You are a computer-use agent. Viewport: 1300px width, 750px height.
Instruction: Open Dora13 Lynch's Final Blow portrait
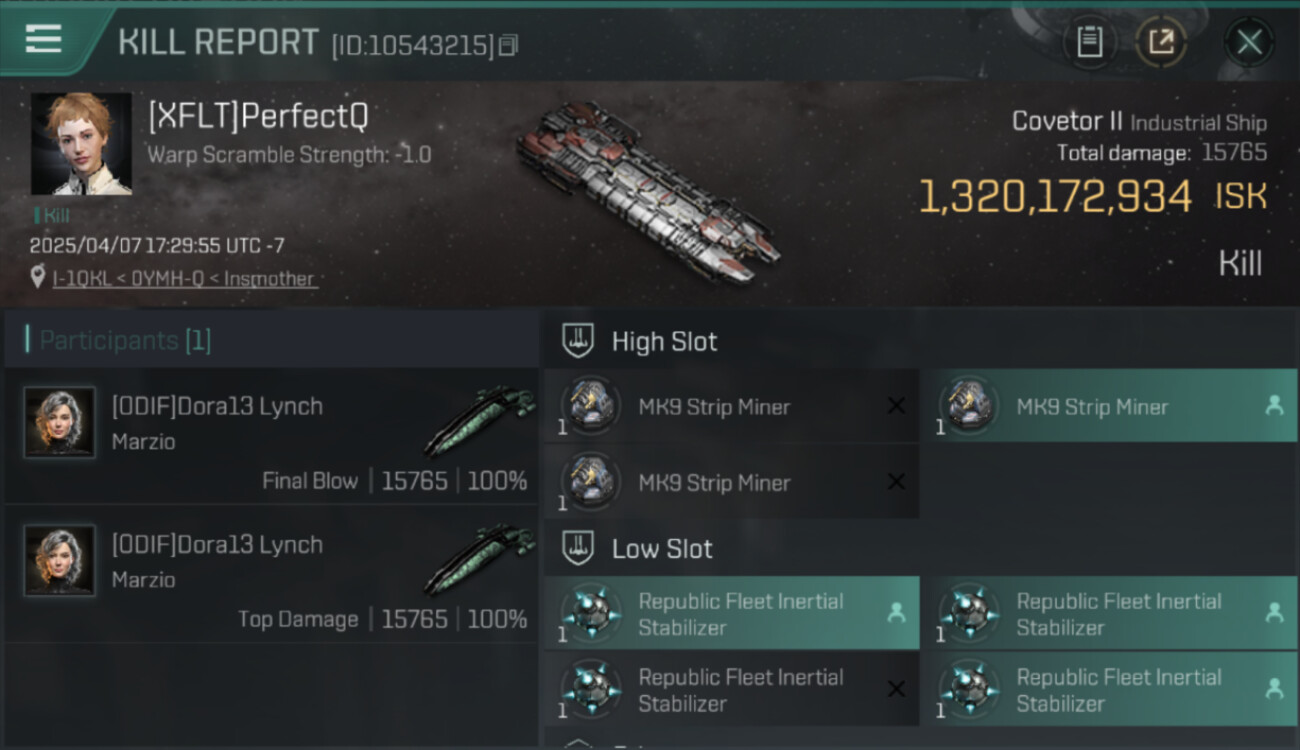[60, 423]
